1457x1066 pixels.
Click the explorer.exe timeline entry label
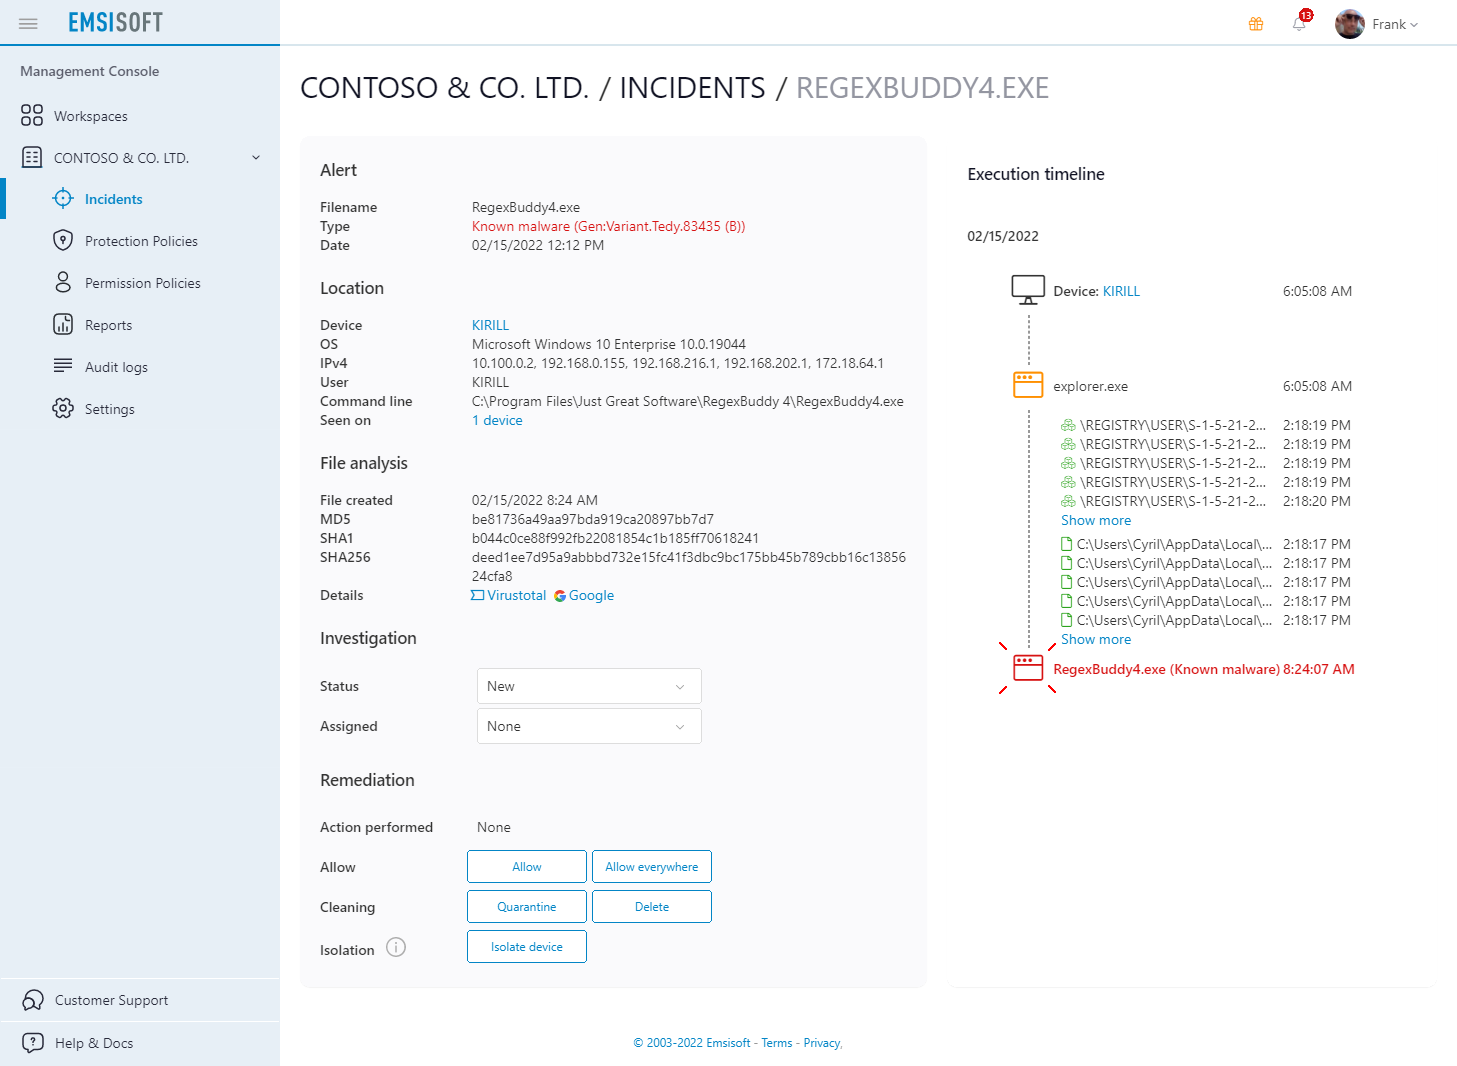click(1090, 386)
